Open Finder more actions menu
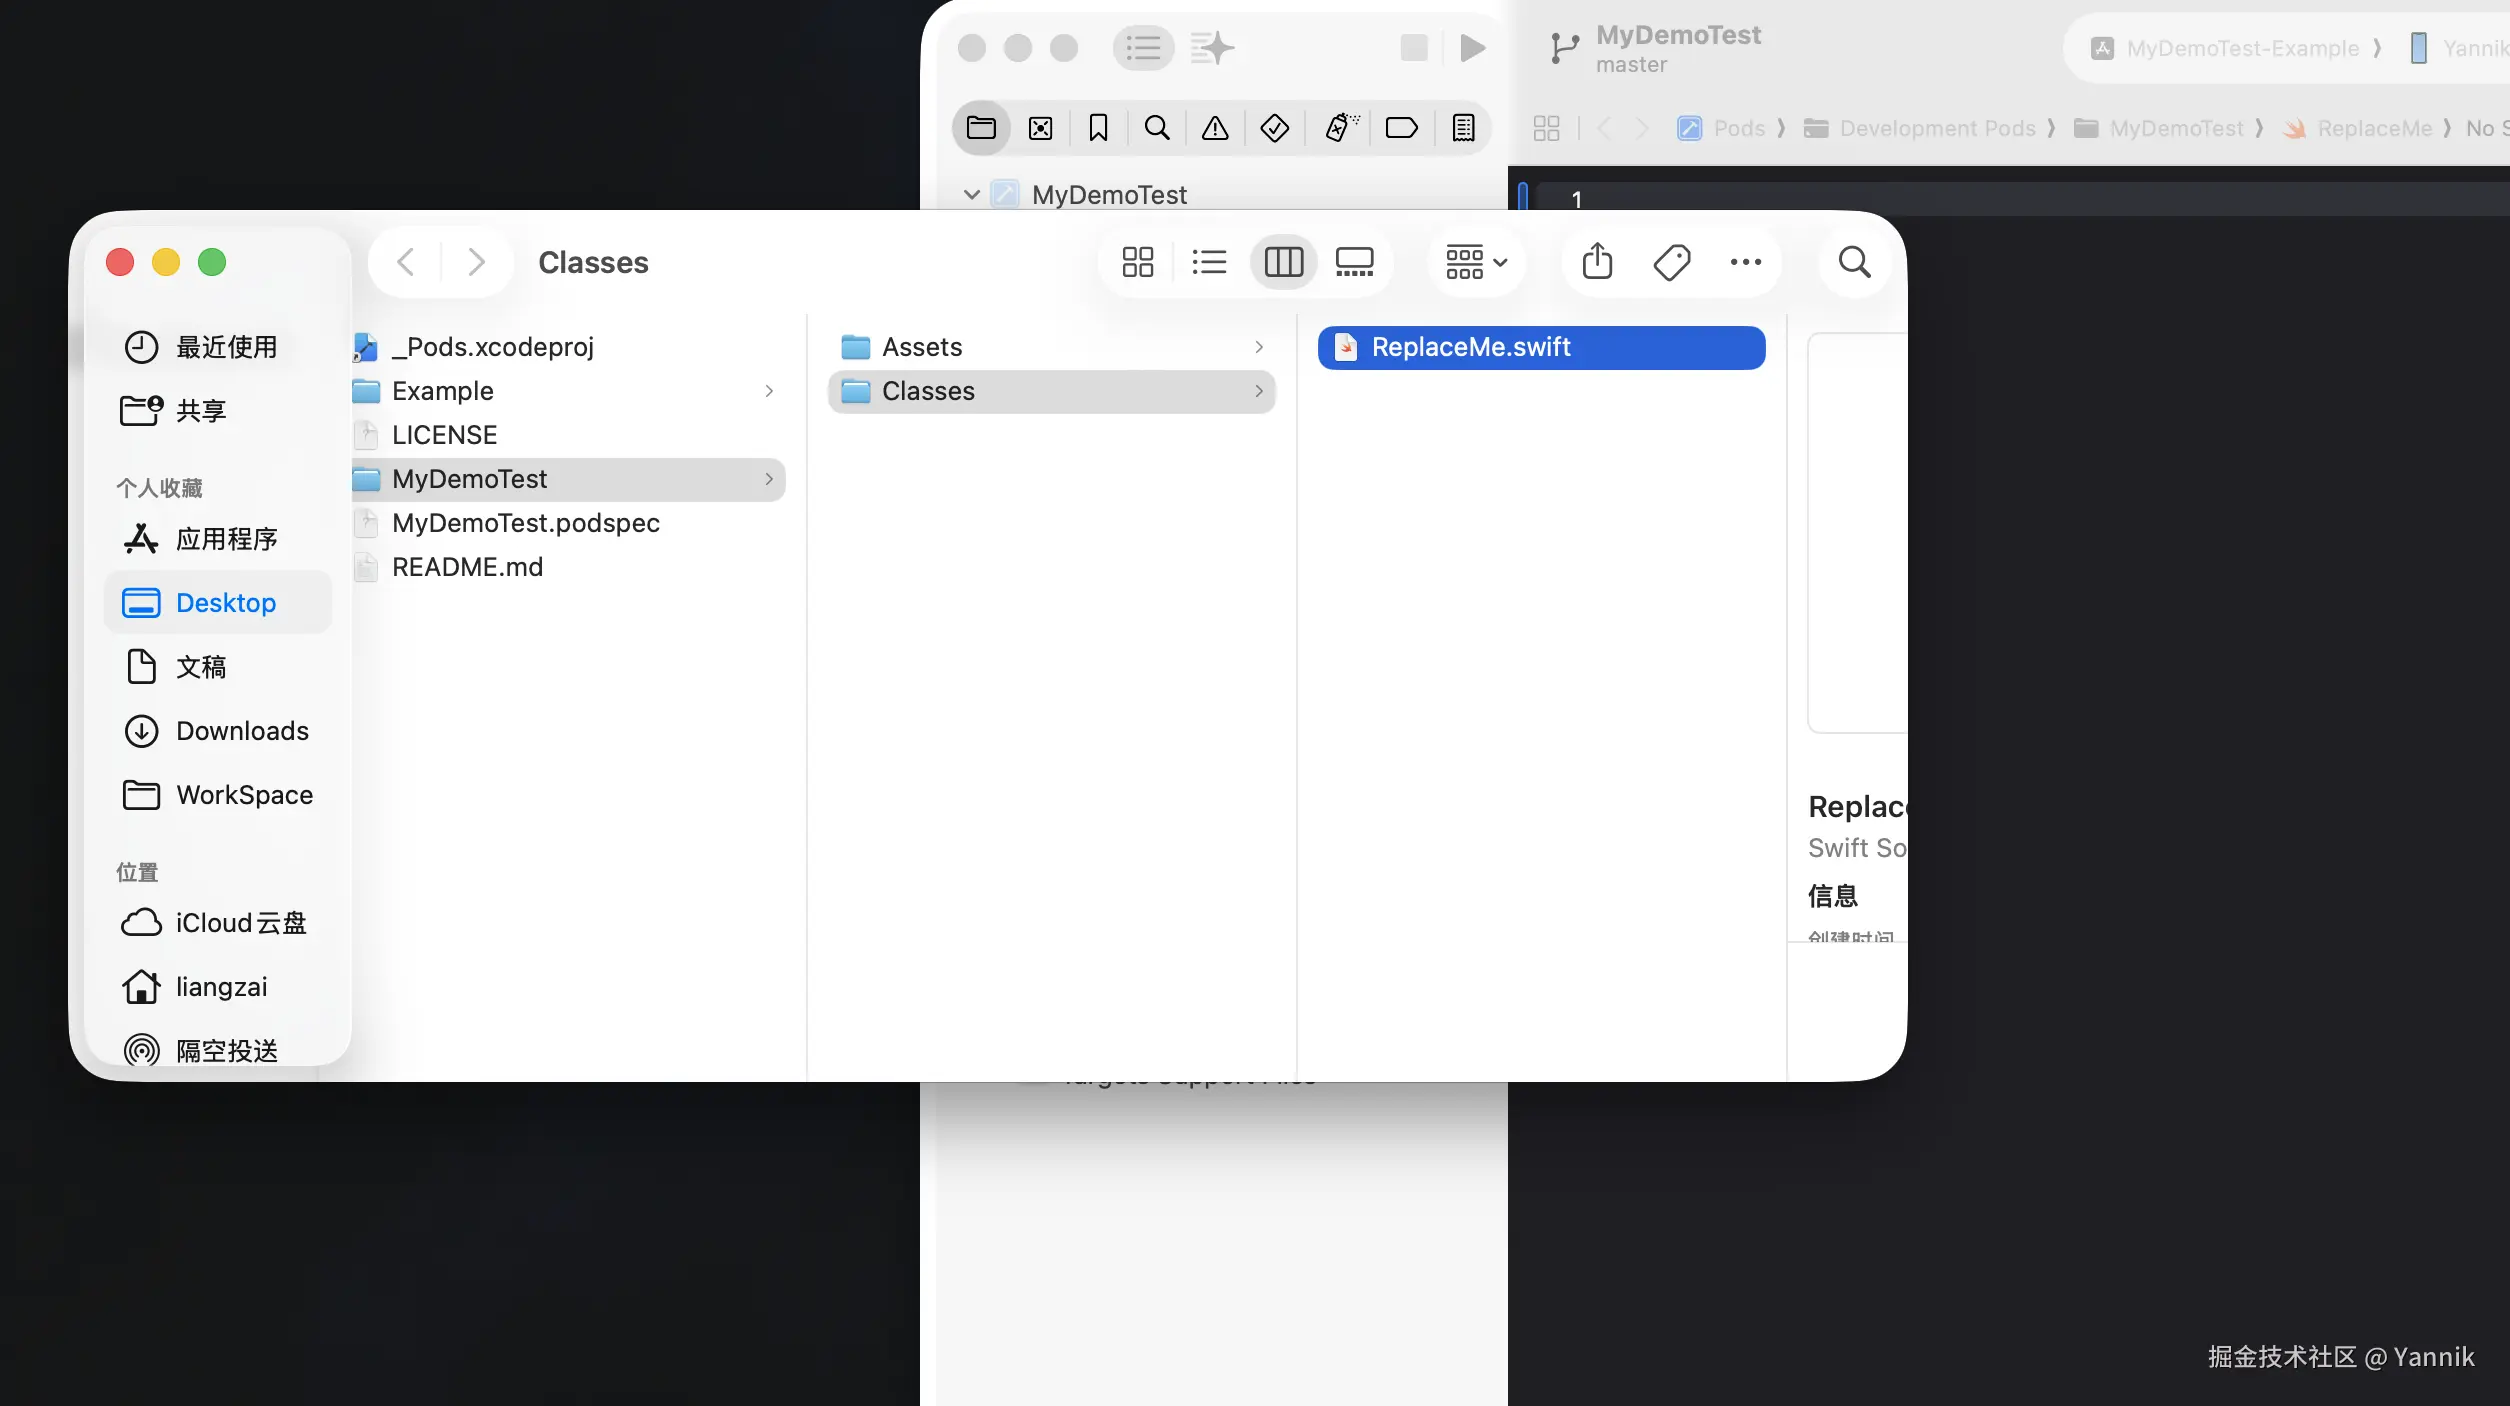This screenshot has height=1406, width=2510. pos(1745,262)
